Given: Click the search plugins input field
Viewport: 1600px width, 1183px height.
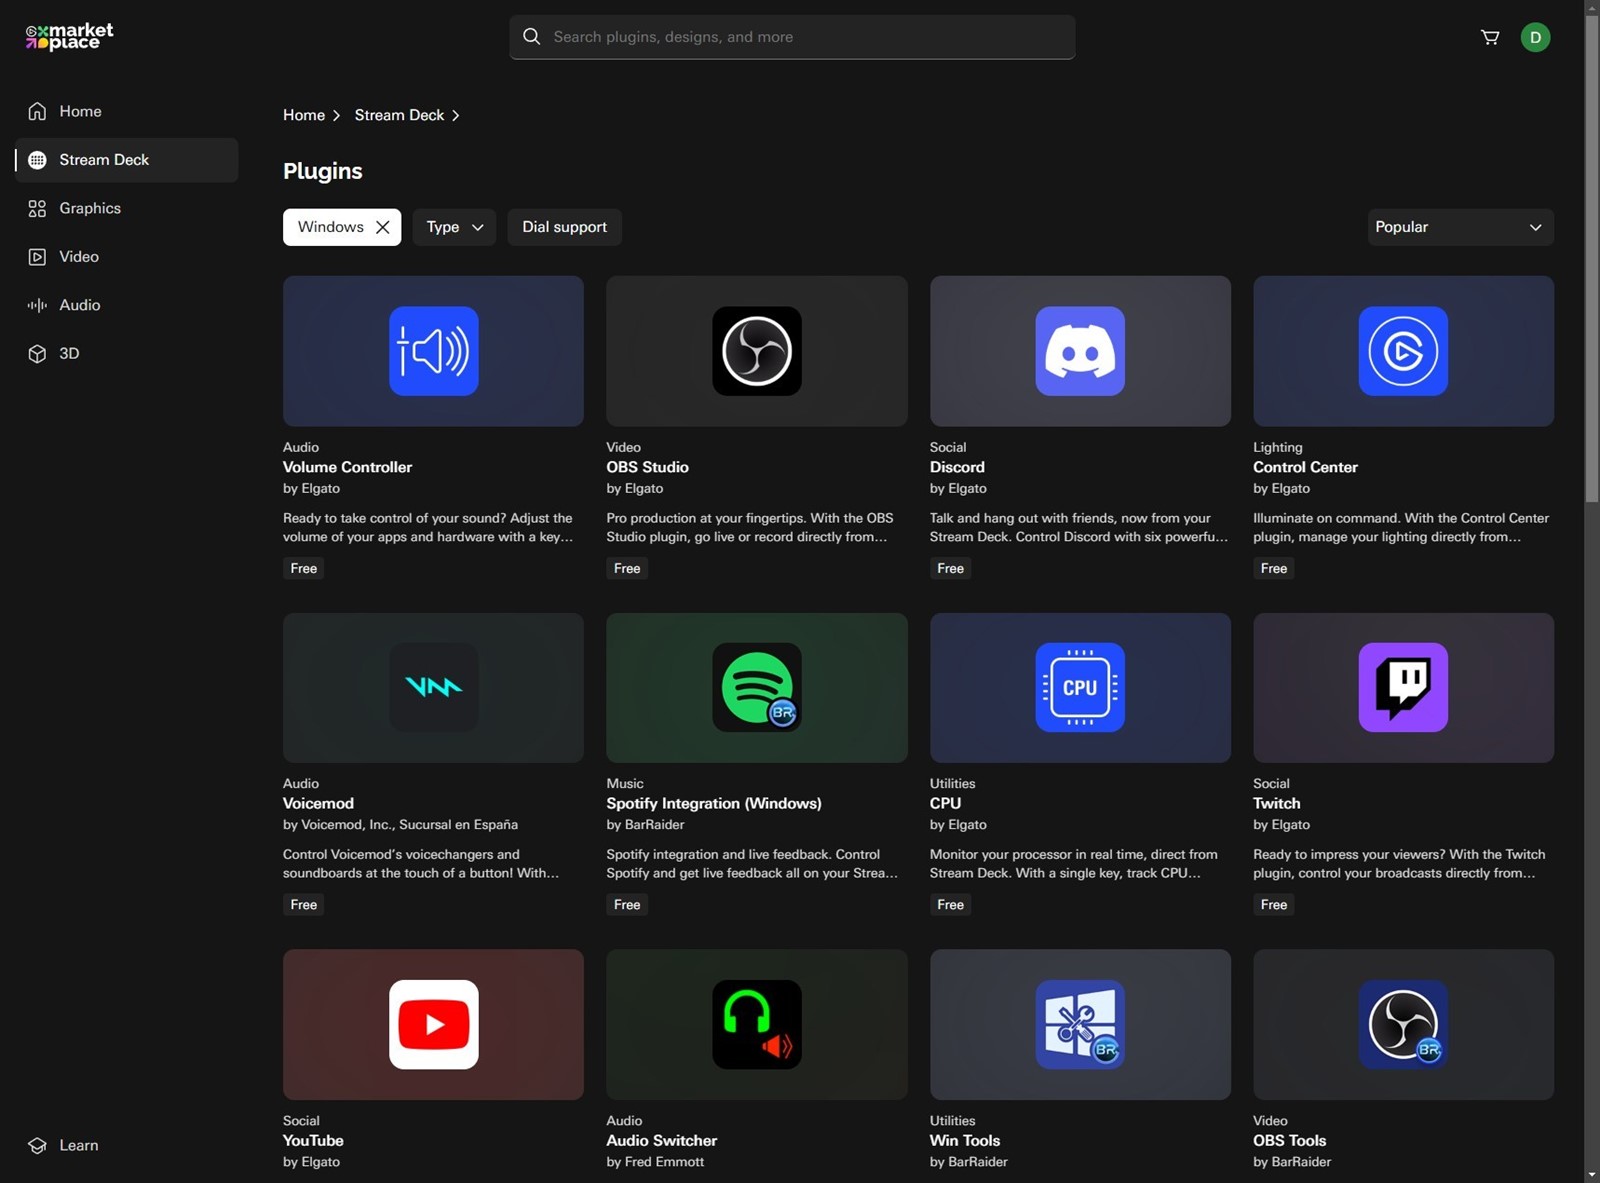Looking at the screenshot, I should click(792, 37).
